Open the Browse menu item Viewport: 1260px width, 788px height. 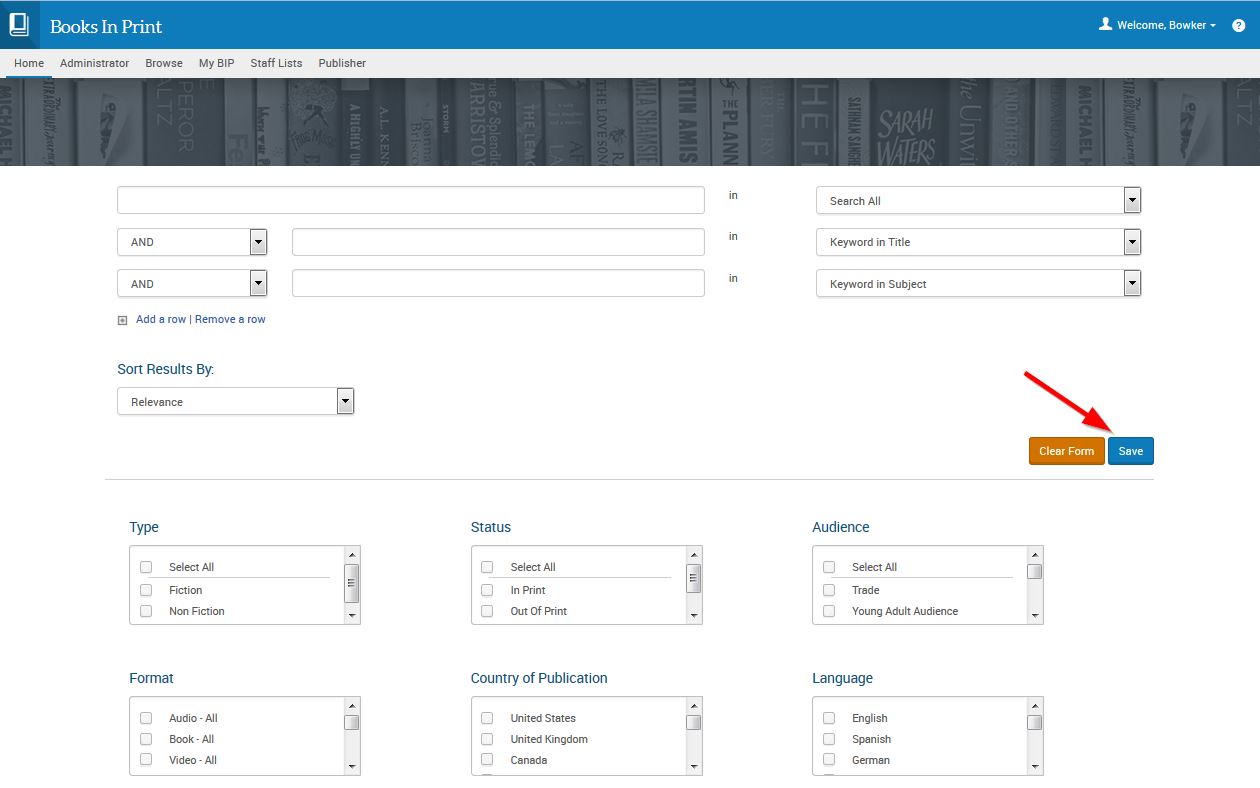164,63
